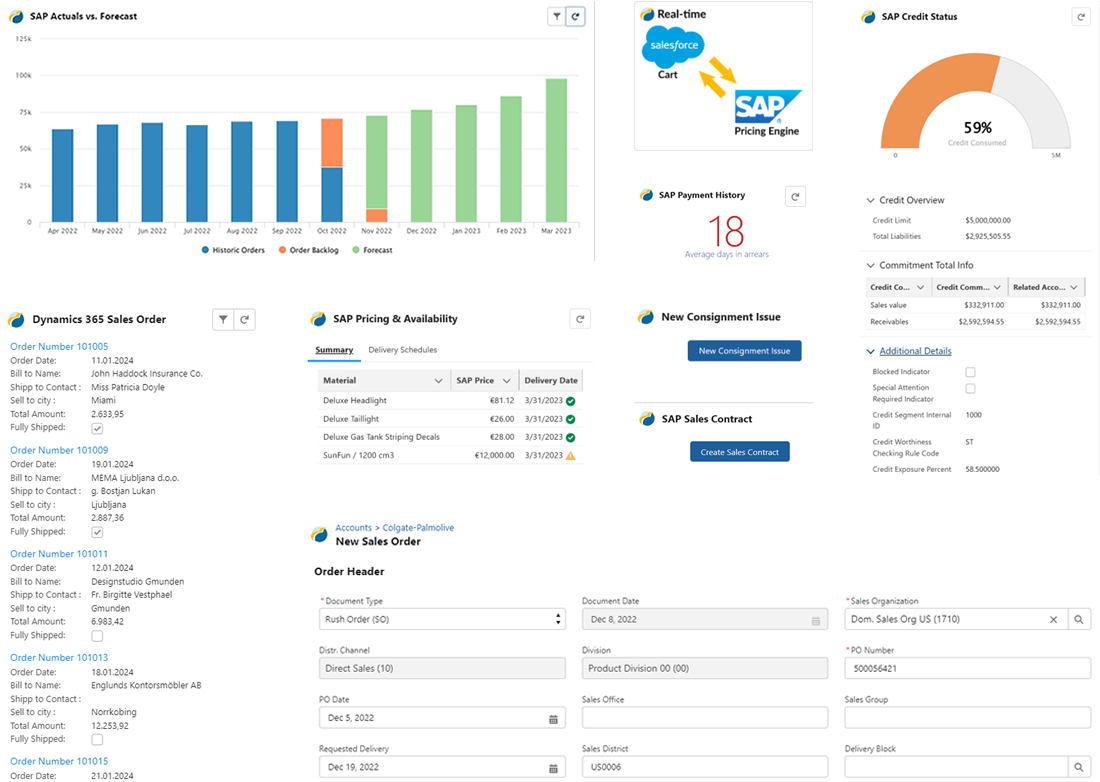This screenshot has height=782, width=1100.
Task: Open Order Number 101013 link
Action: (x=59, y=658)
